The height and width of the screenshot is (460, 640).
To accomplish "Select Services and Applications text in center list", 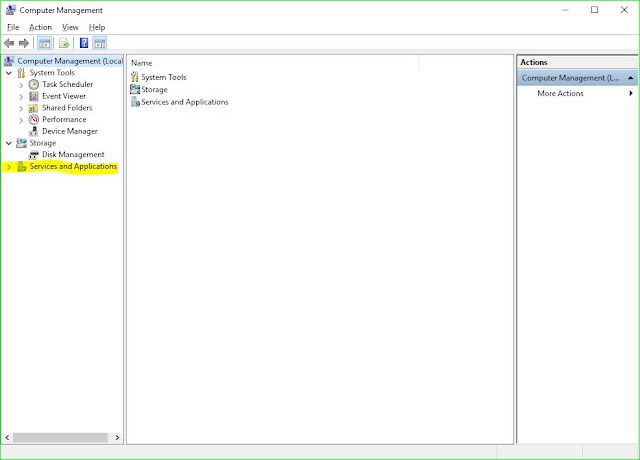I will [x=185, y=102].
